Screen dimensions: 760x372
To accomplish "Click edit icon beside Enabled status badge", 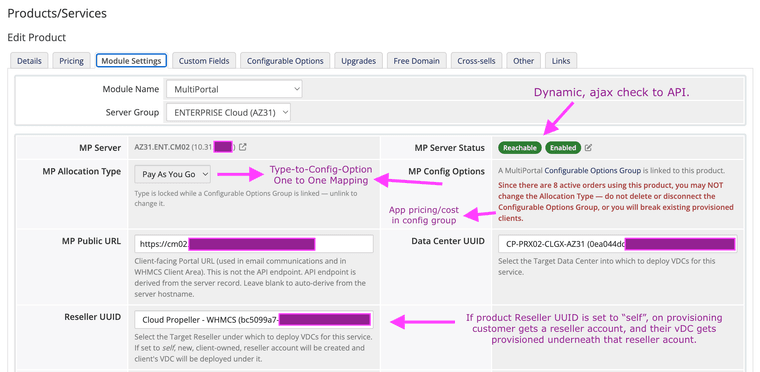I will 588,147.
